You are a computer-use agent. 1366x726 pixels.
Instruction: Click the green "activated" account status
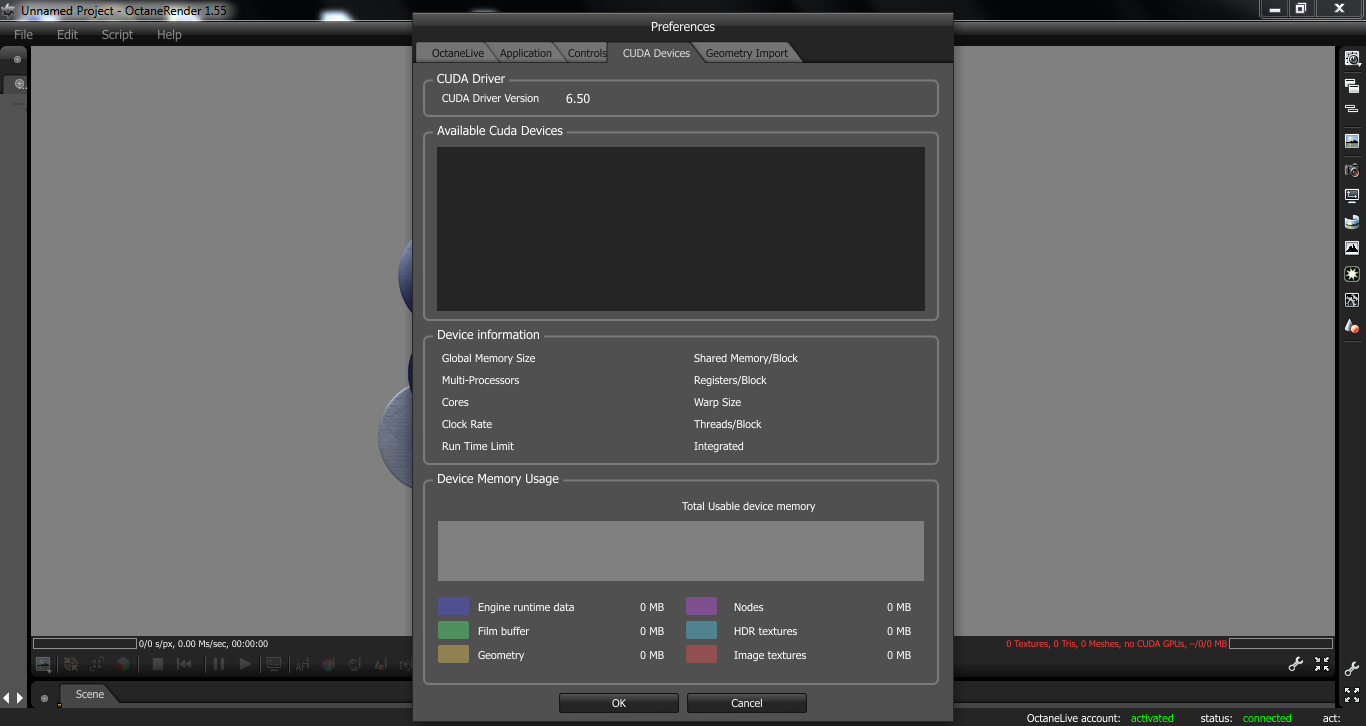coord(1152,718)
